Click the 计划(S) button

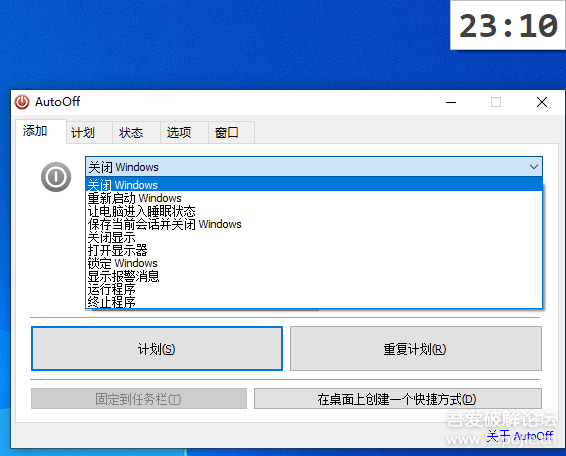pyautogui.click(x=157, y=349)
